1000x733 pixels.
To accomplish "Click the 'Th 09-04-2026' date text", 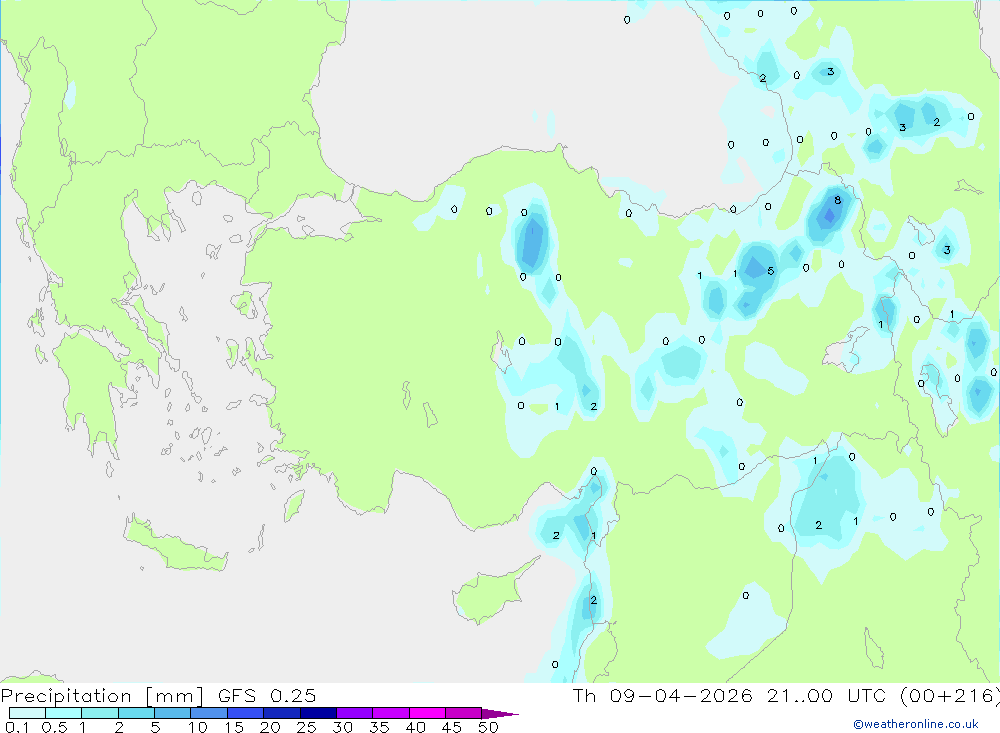I will [663, 695].
